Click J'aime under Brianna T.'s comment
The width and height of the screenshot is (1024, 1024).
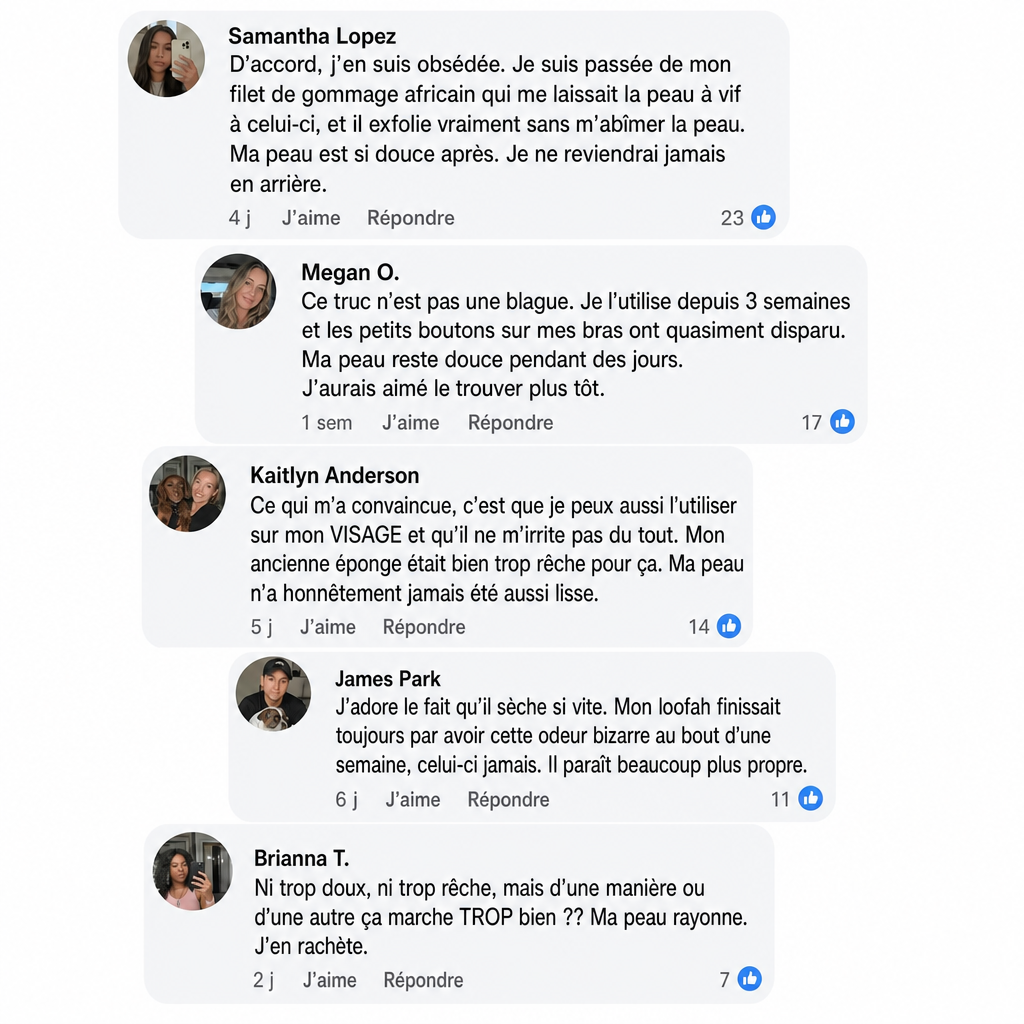(330, 980)
